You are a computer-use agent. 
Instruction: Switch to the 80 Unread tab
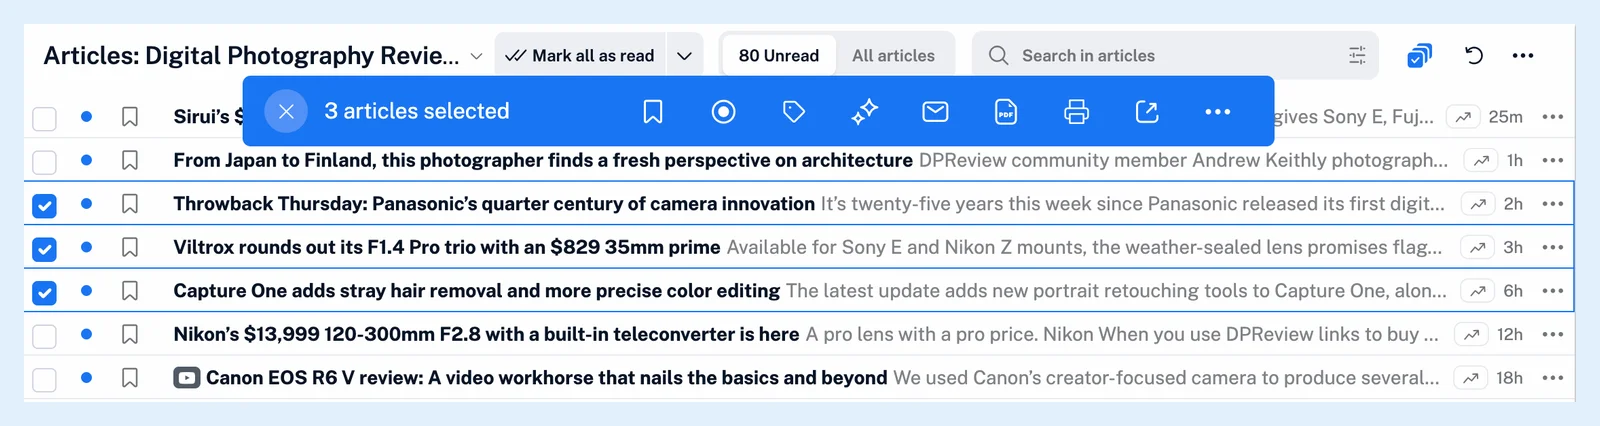[779, 56]
